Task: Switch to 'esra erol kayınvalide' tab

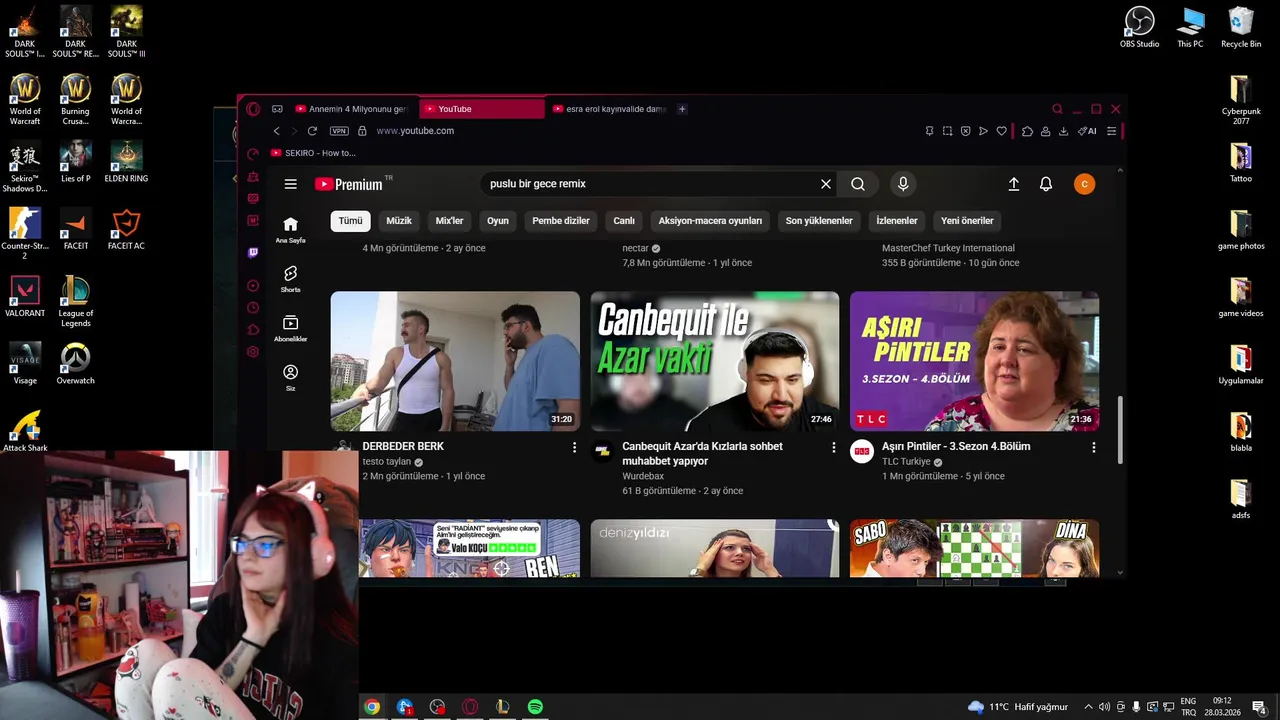Action: point(609,109)
